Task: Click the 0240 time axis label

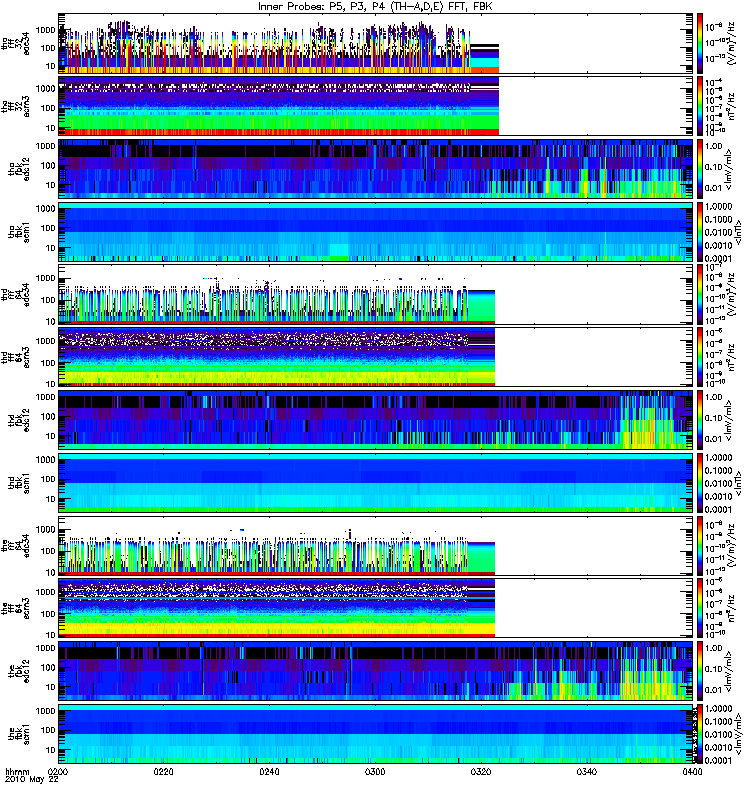Action: click(269, 772)
